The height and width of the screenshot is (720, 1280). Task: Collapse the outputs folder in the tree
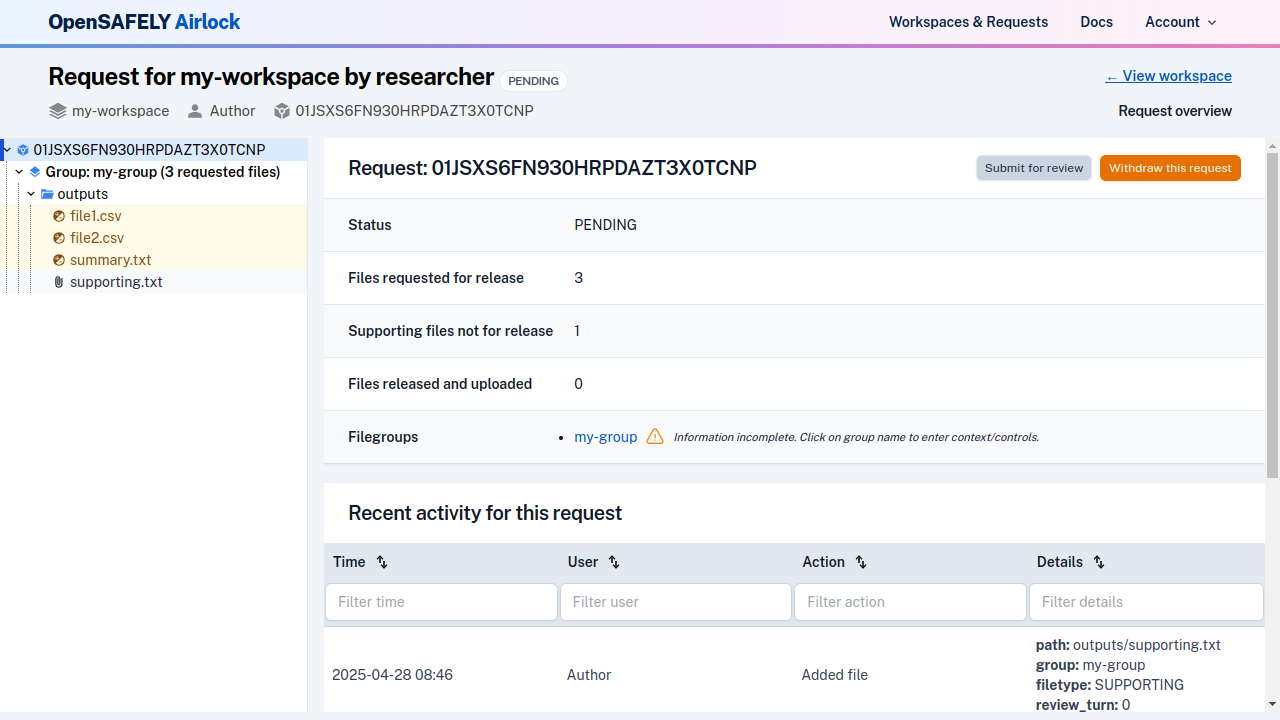(30, 194)
